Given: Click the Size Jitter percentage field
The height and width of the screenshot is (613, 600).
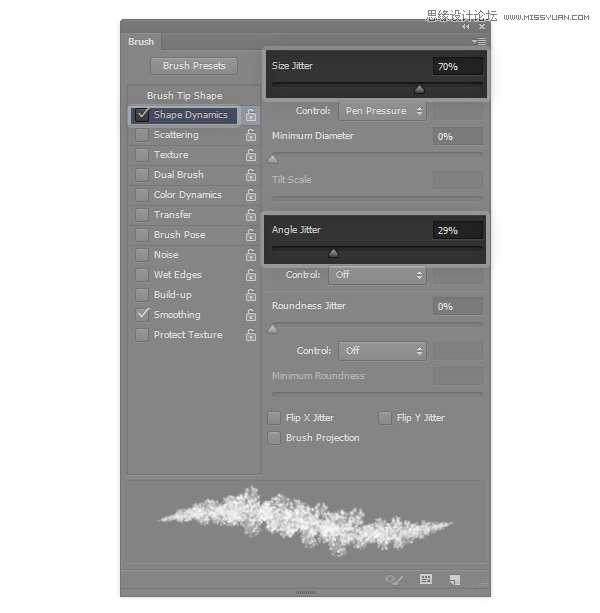Looking at the screenshot, I should [458, 66].
